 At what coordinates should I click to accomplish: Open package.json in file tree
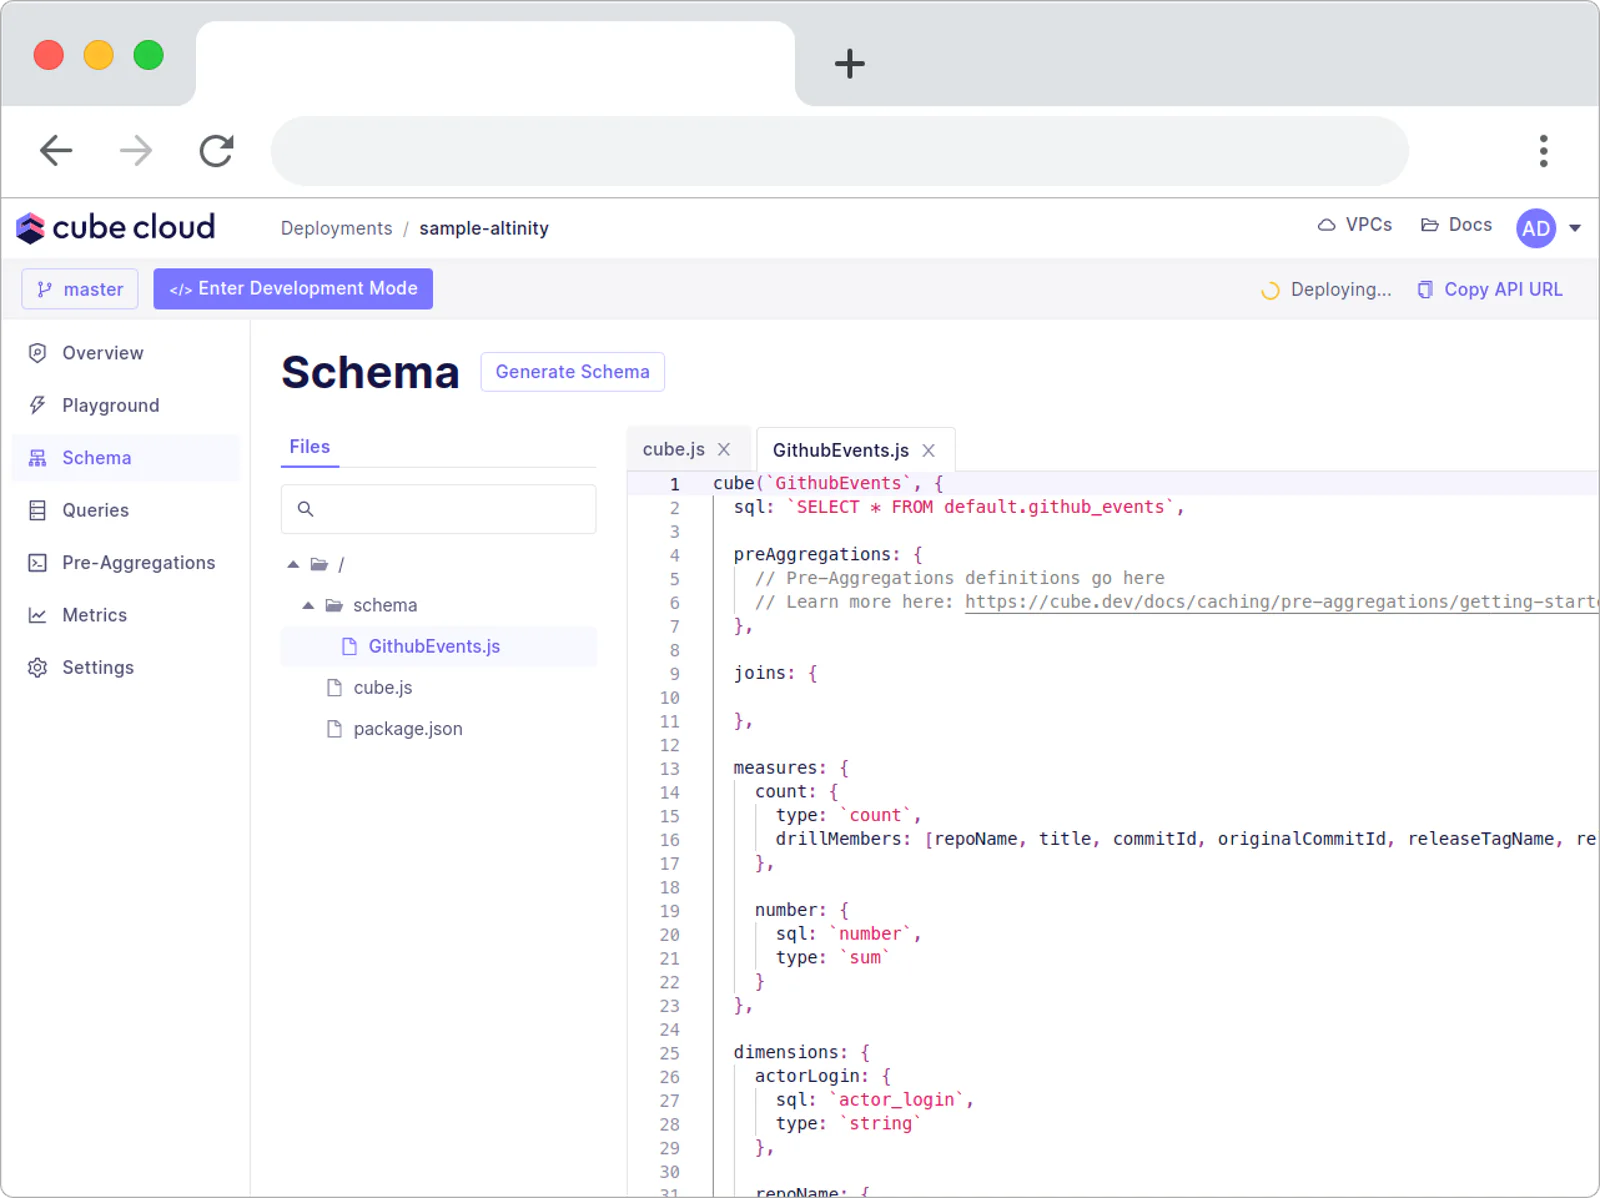coord(408,729)
